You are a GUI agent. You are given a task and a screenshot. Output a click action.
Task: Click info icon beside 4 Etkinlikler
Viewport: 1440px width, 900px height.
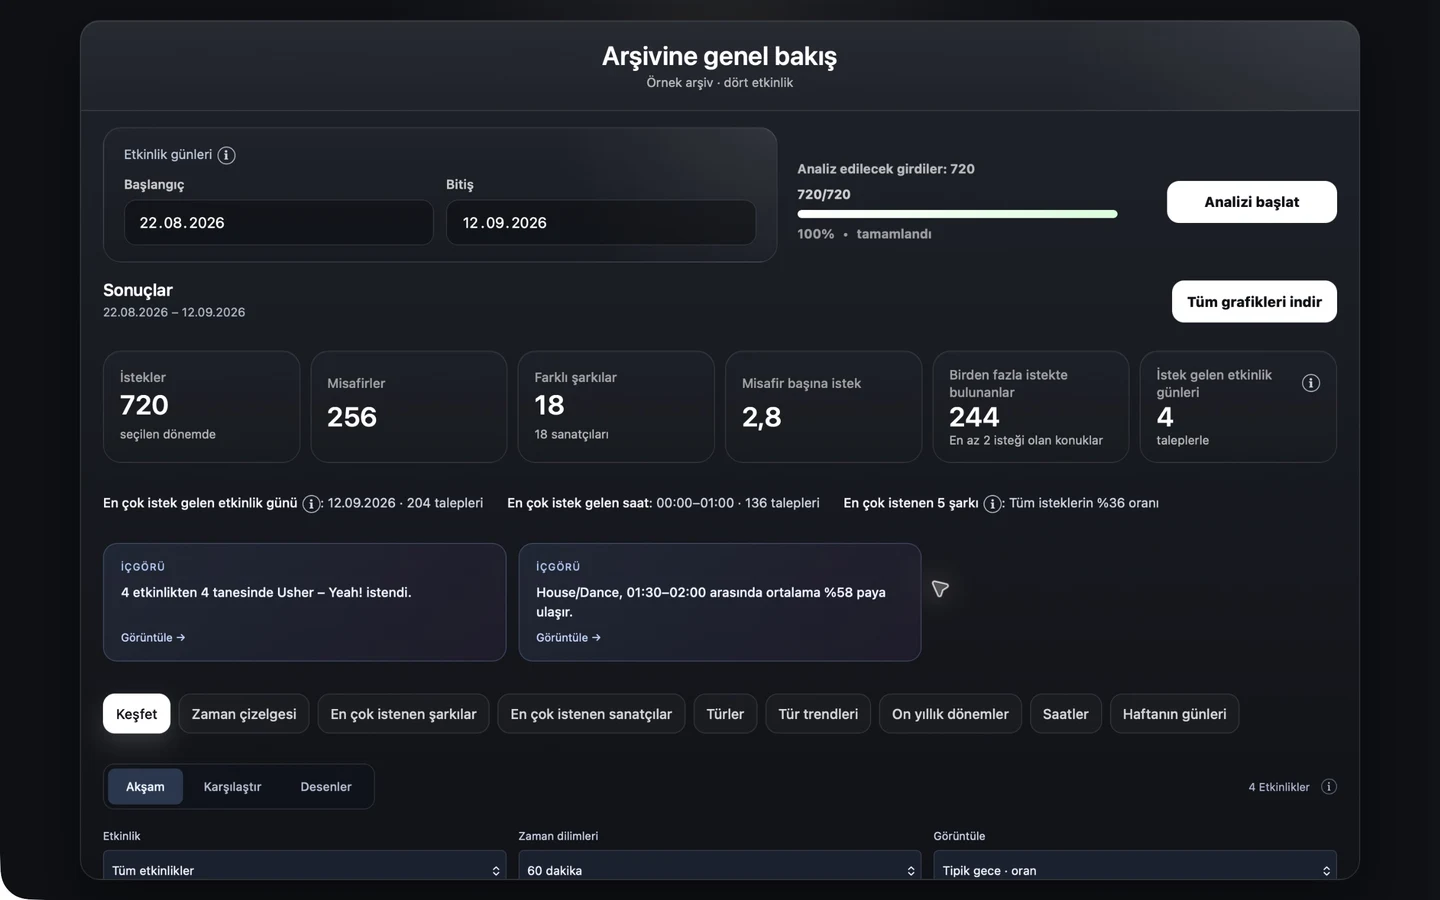click(1329, 787)
